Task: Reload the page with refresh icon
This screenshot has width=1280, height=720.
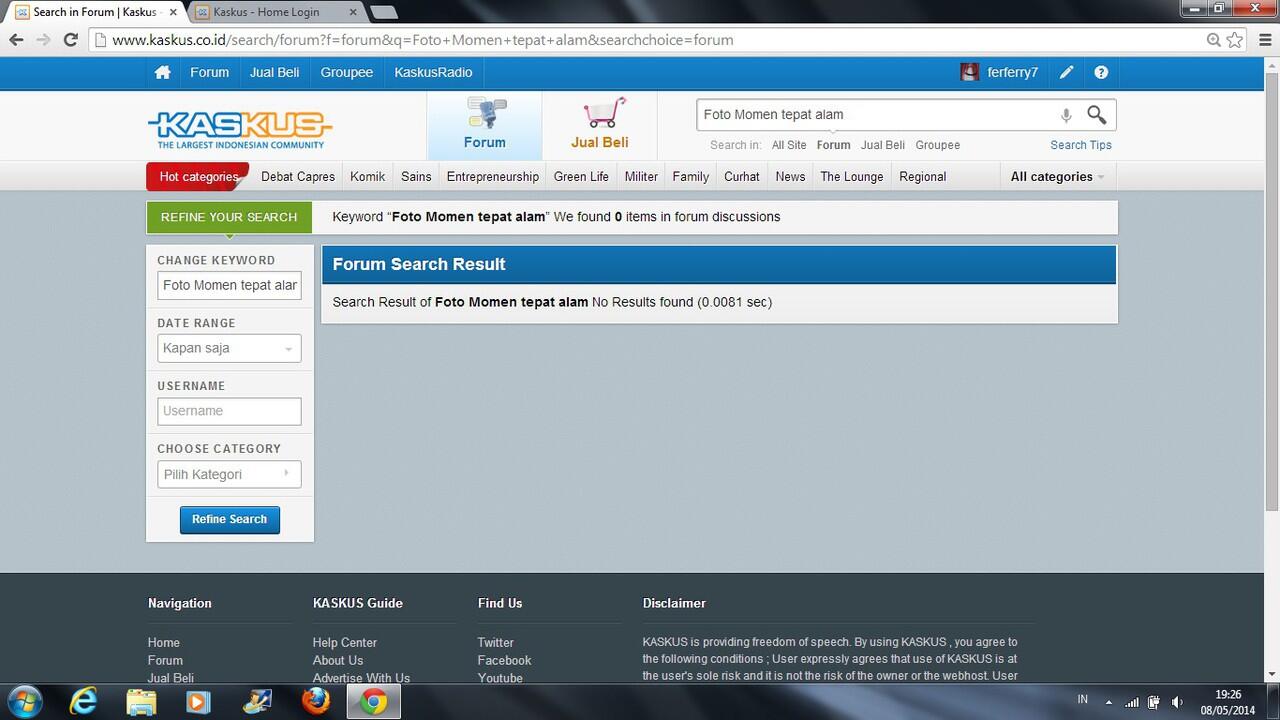Action: point(70,40)
